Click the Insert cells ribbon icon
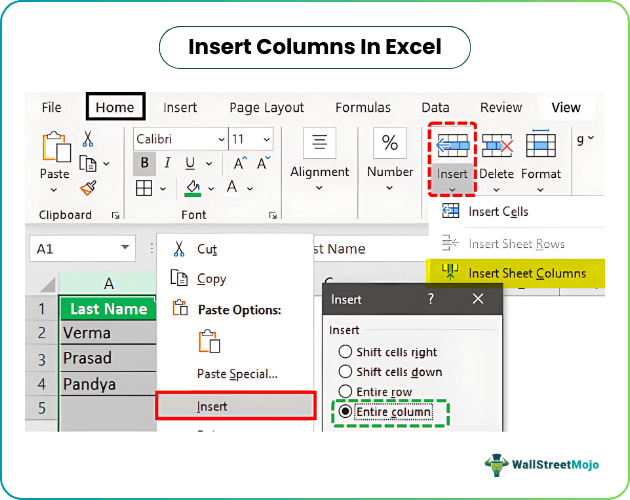Screen dimensions: 630x500 click(x=452, y=145)
